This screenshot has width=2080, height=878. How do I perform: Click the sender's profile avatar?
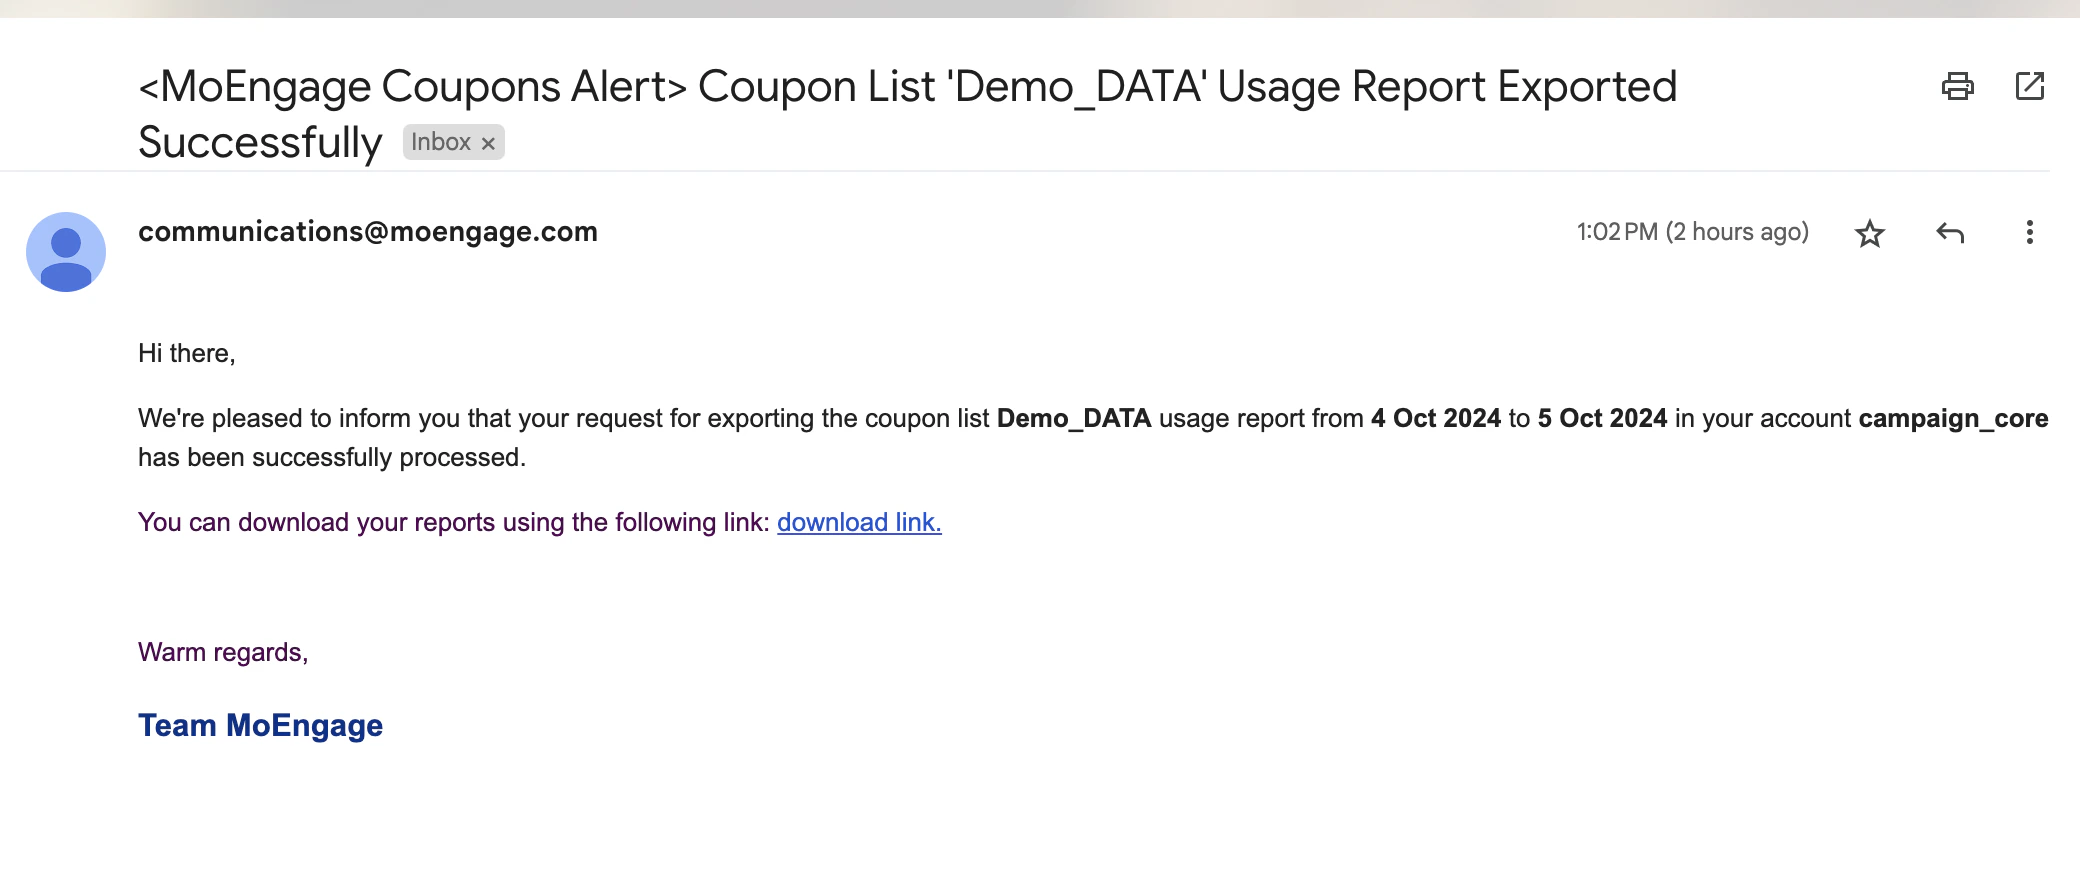click(66, 252)
